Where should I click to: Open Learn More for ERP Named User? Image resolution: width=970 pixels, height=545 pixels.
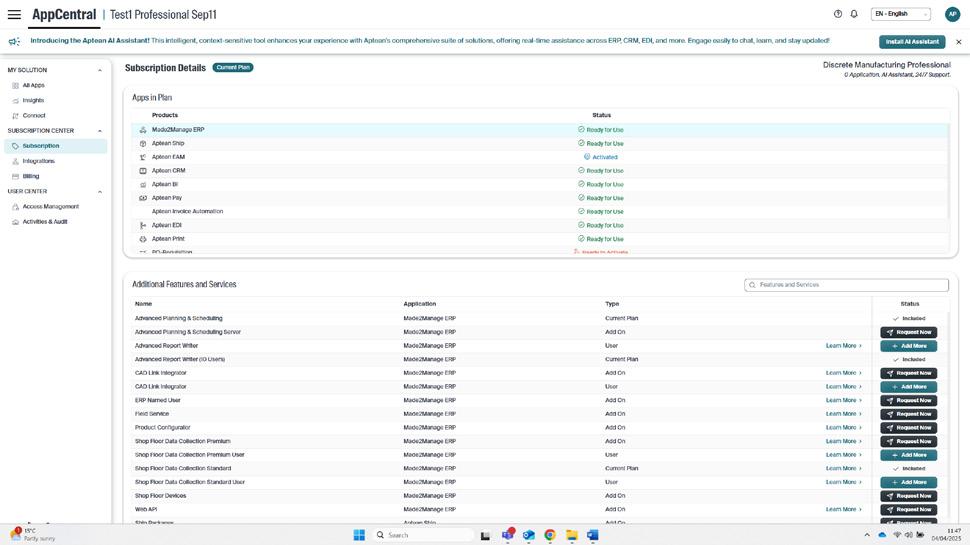844,400
